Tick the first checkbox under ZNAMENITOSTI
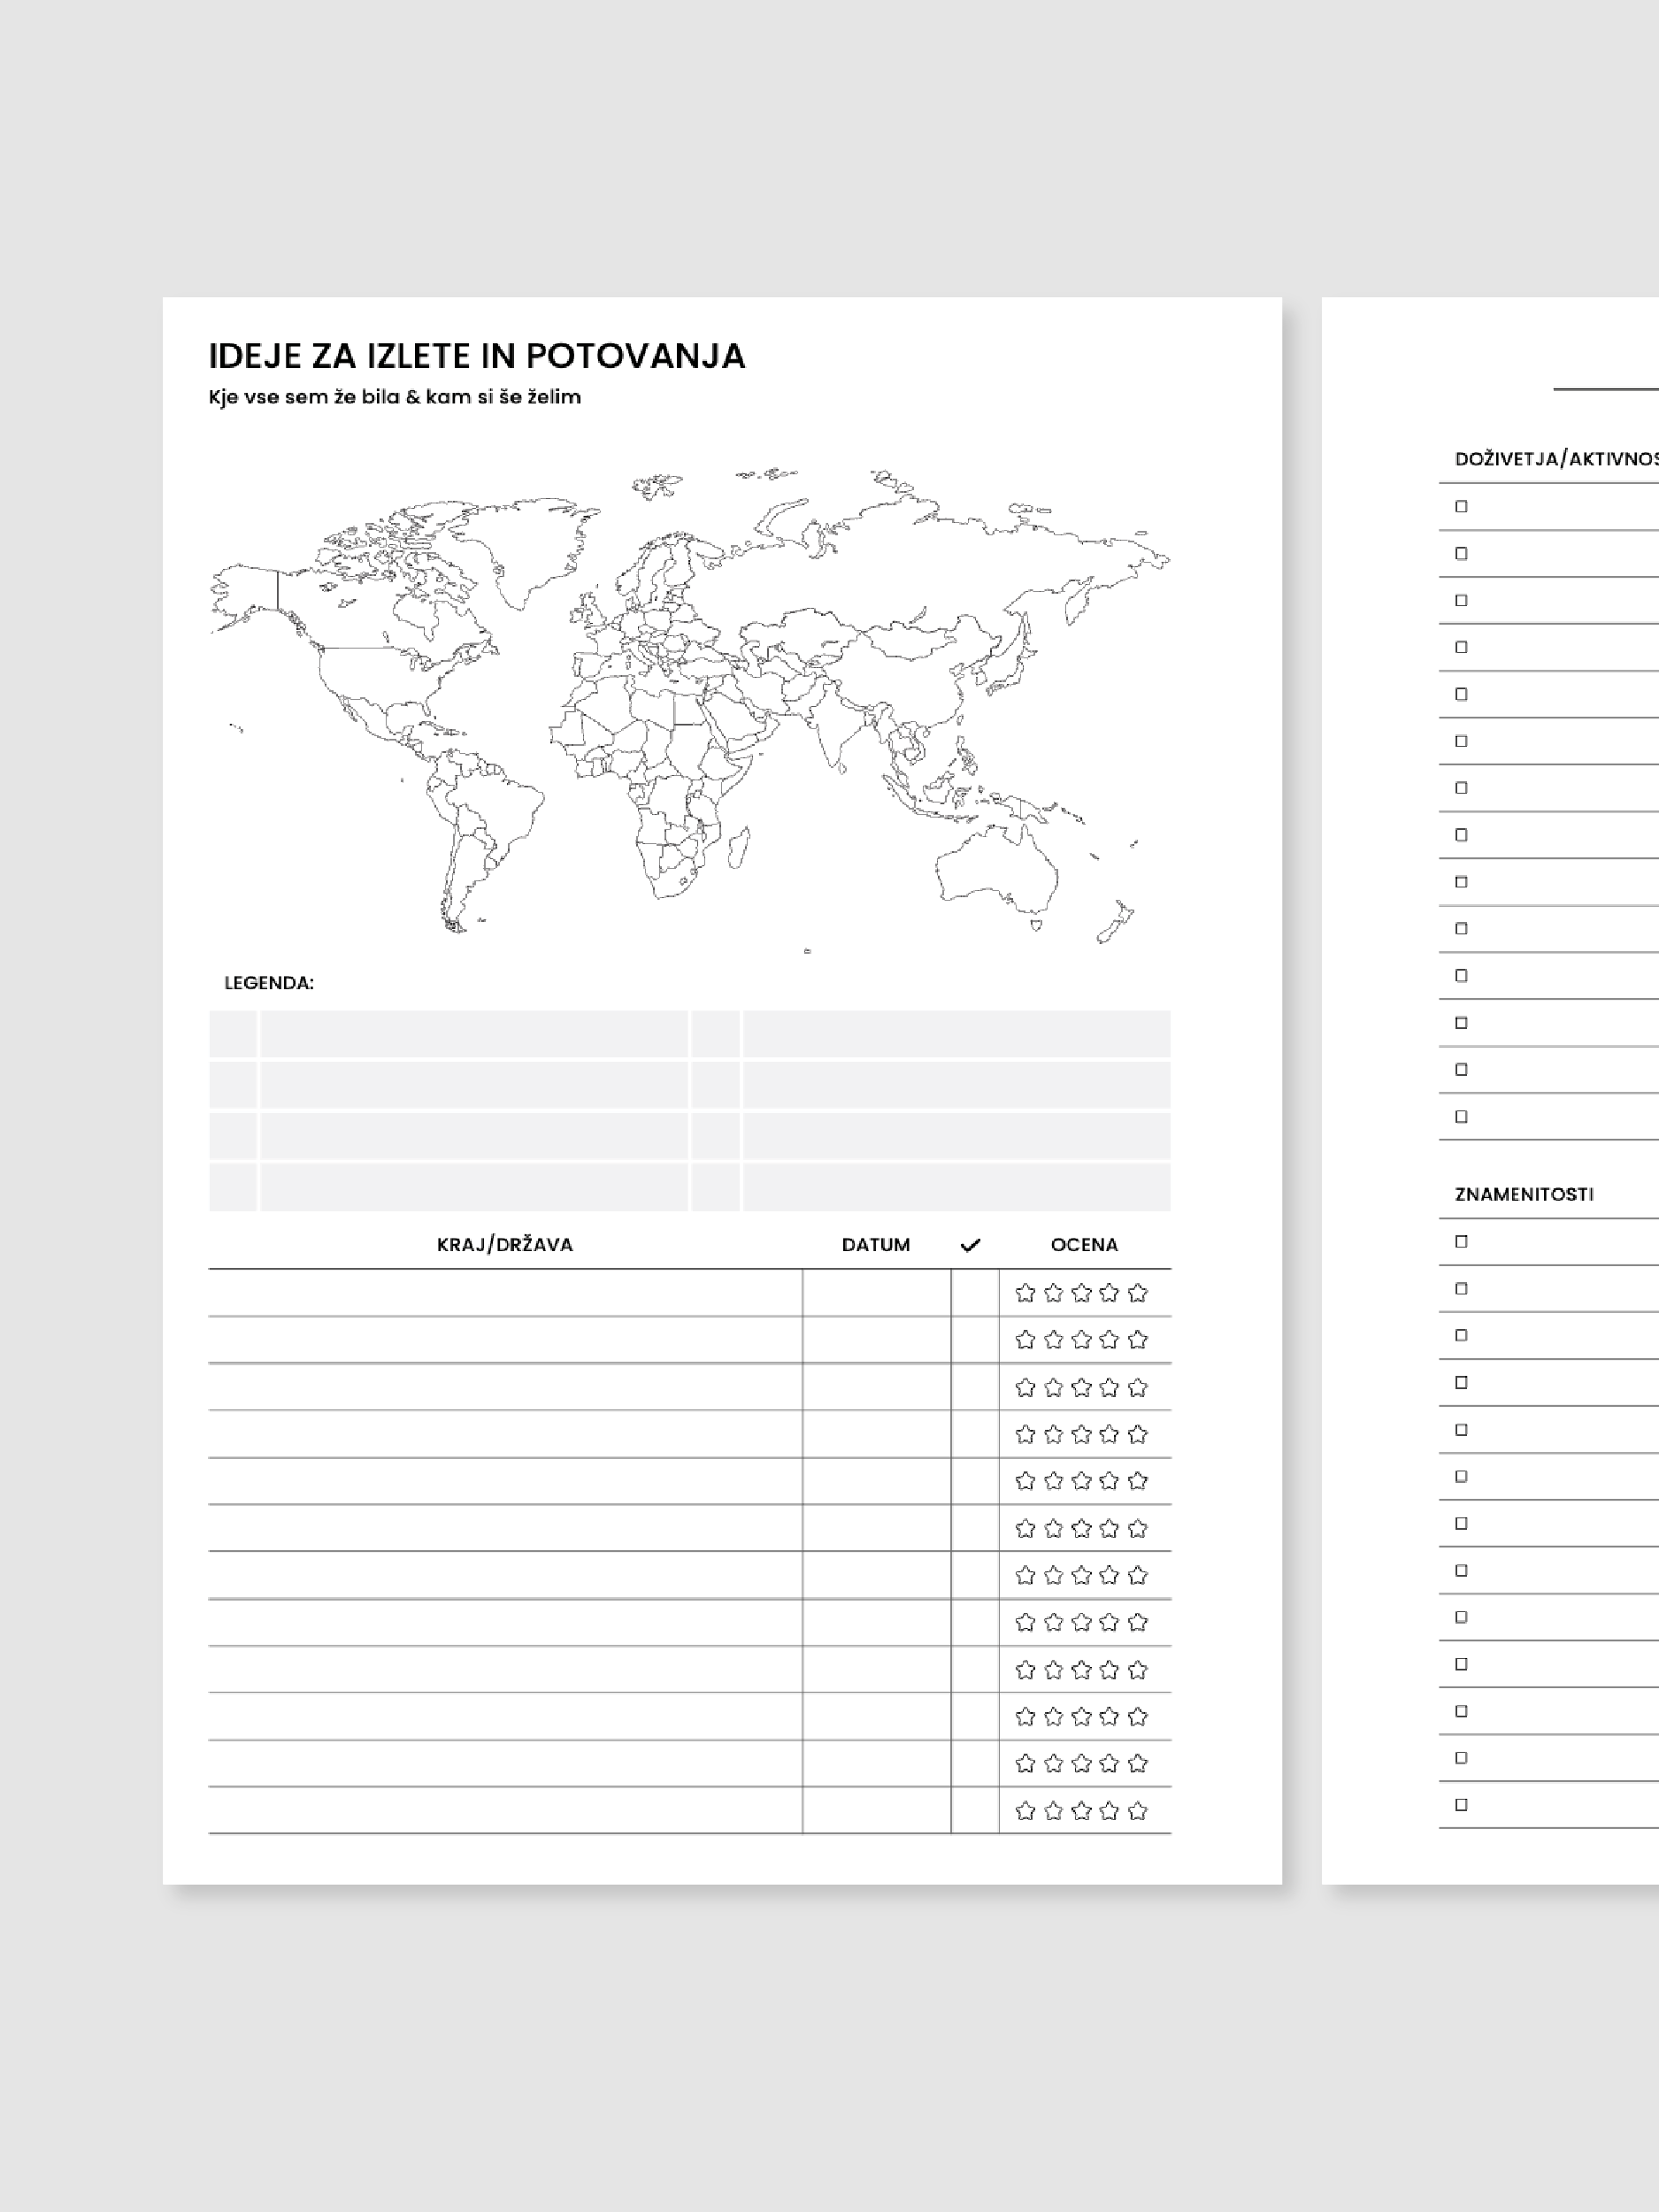This screenshot has width=1659, height=2212. pyautogui.click(x=1461, y=1242)
